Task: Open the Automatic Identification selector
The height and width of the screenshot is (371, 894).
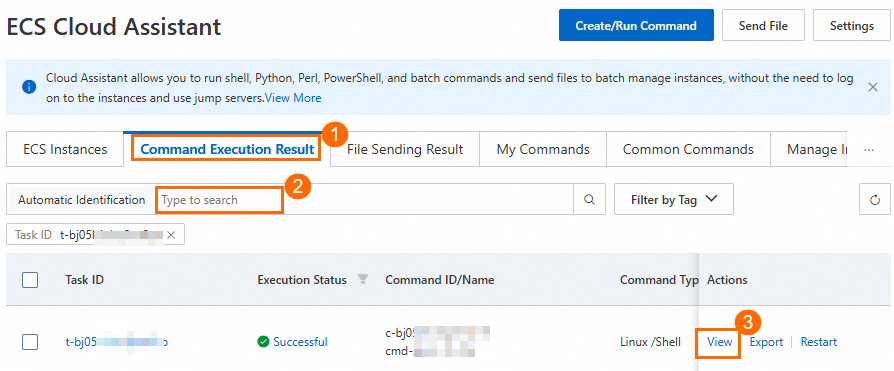Action: 82,200
